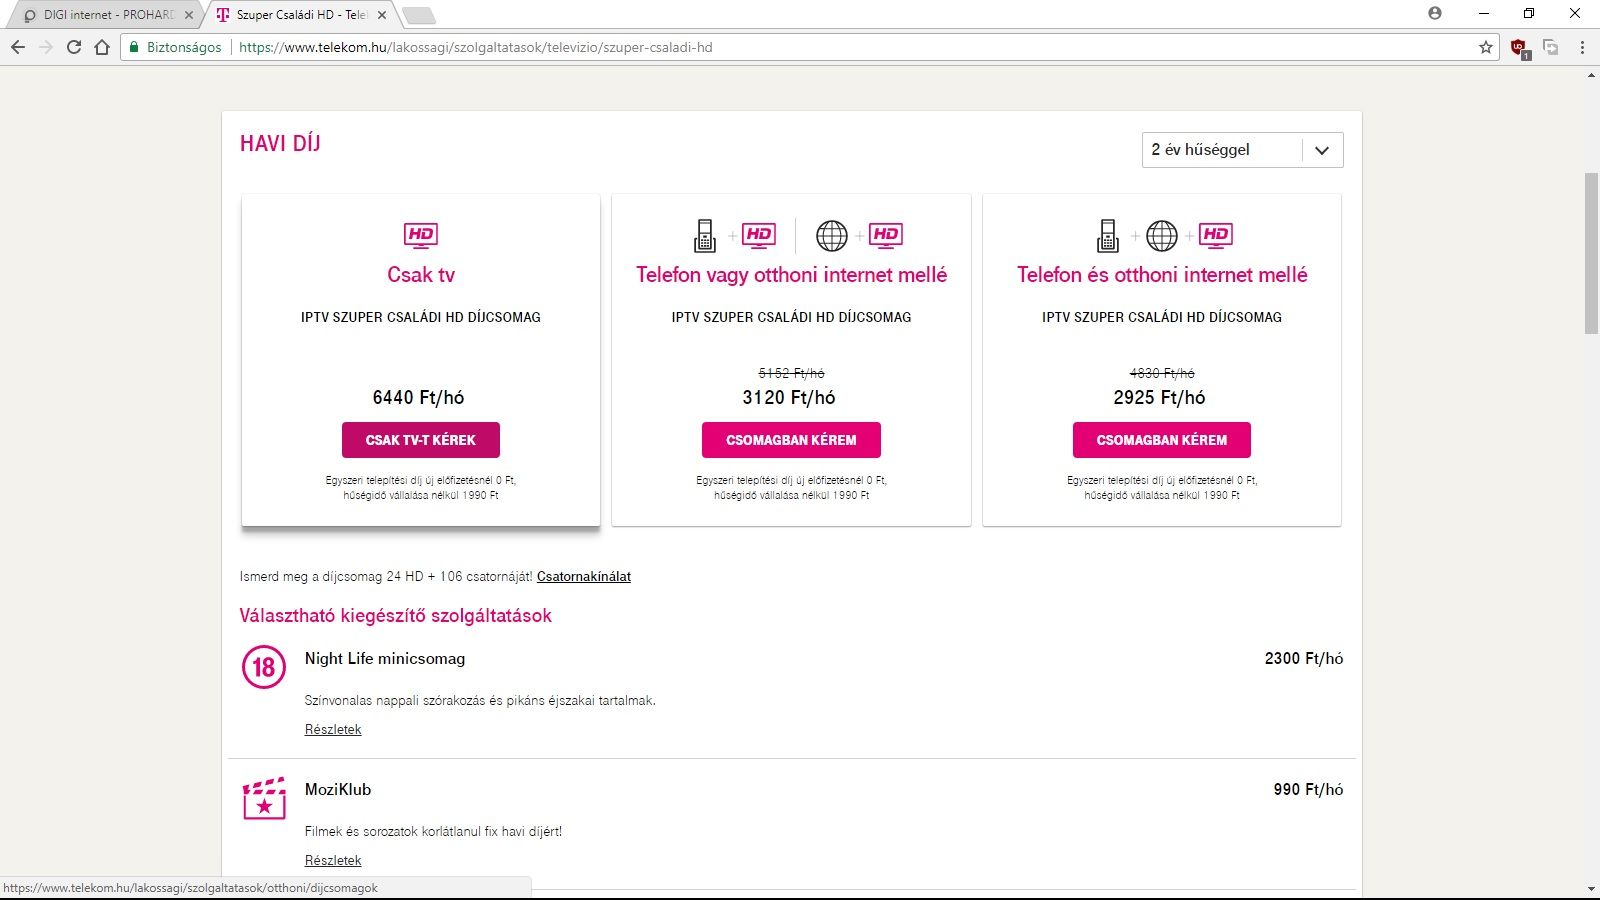Click the HD icon in Telefon és otthoni card
The width and height of the screenshot is (1600, 900).
coord(1216,235)
